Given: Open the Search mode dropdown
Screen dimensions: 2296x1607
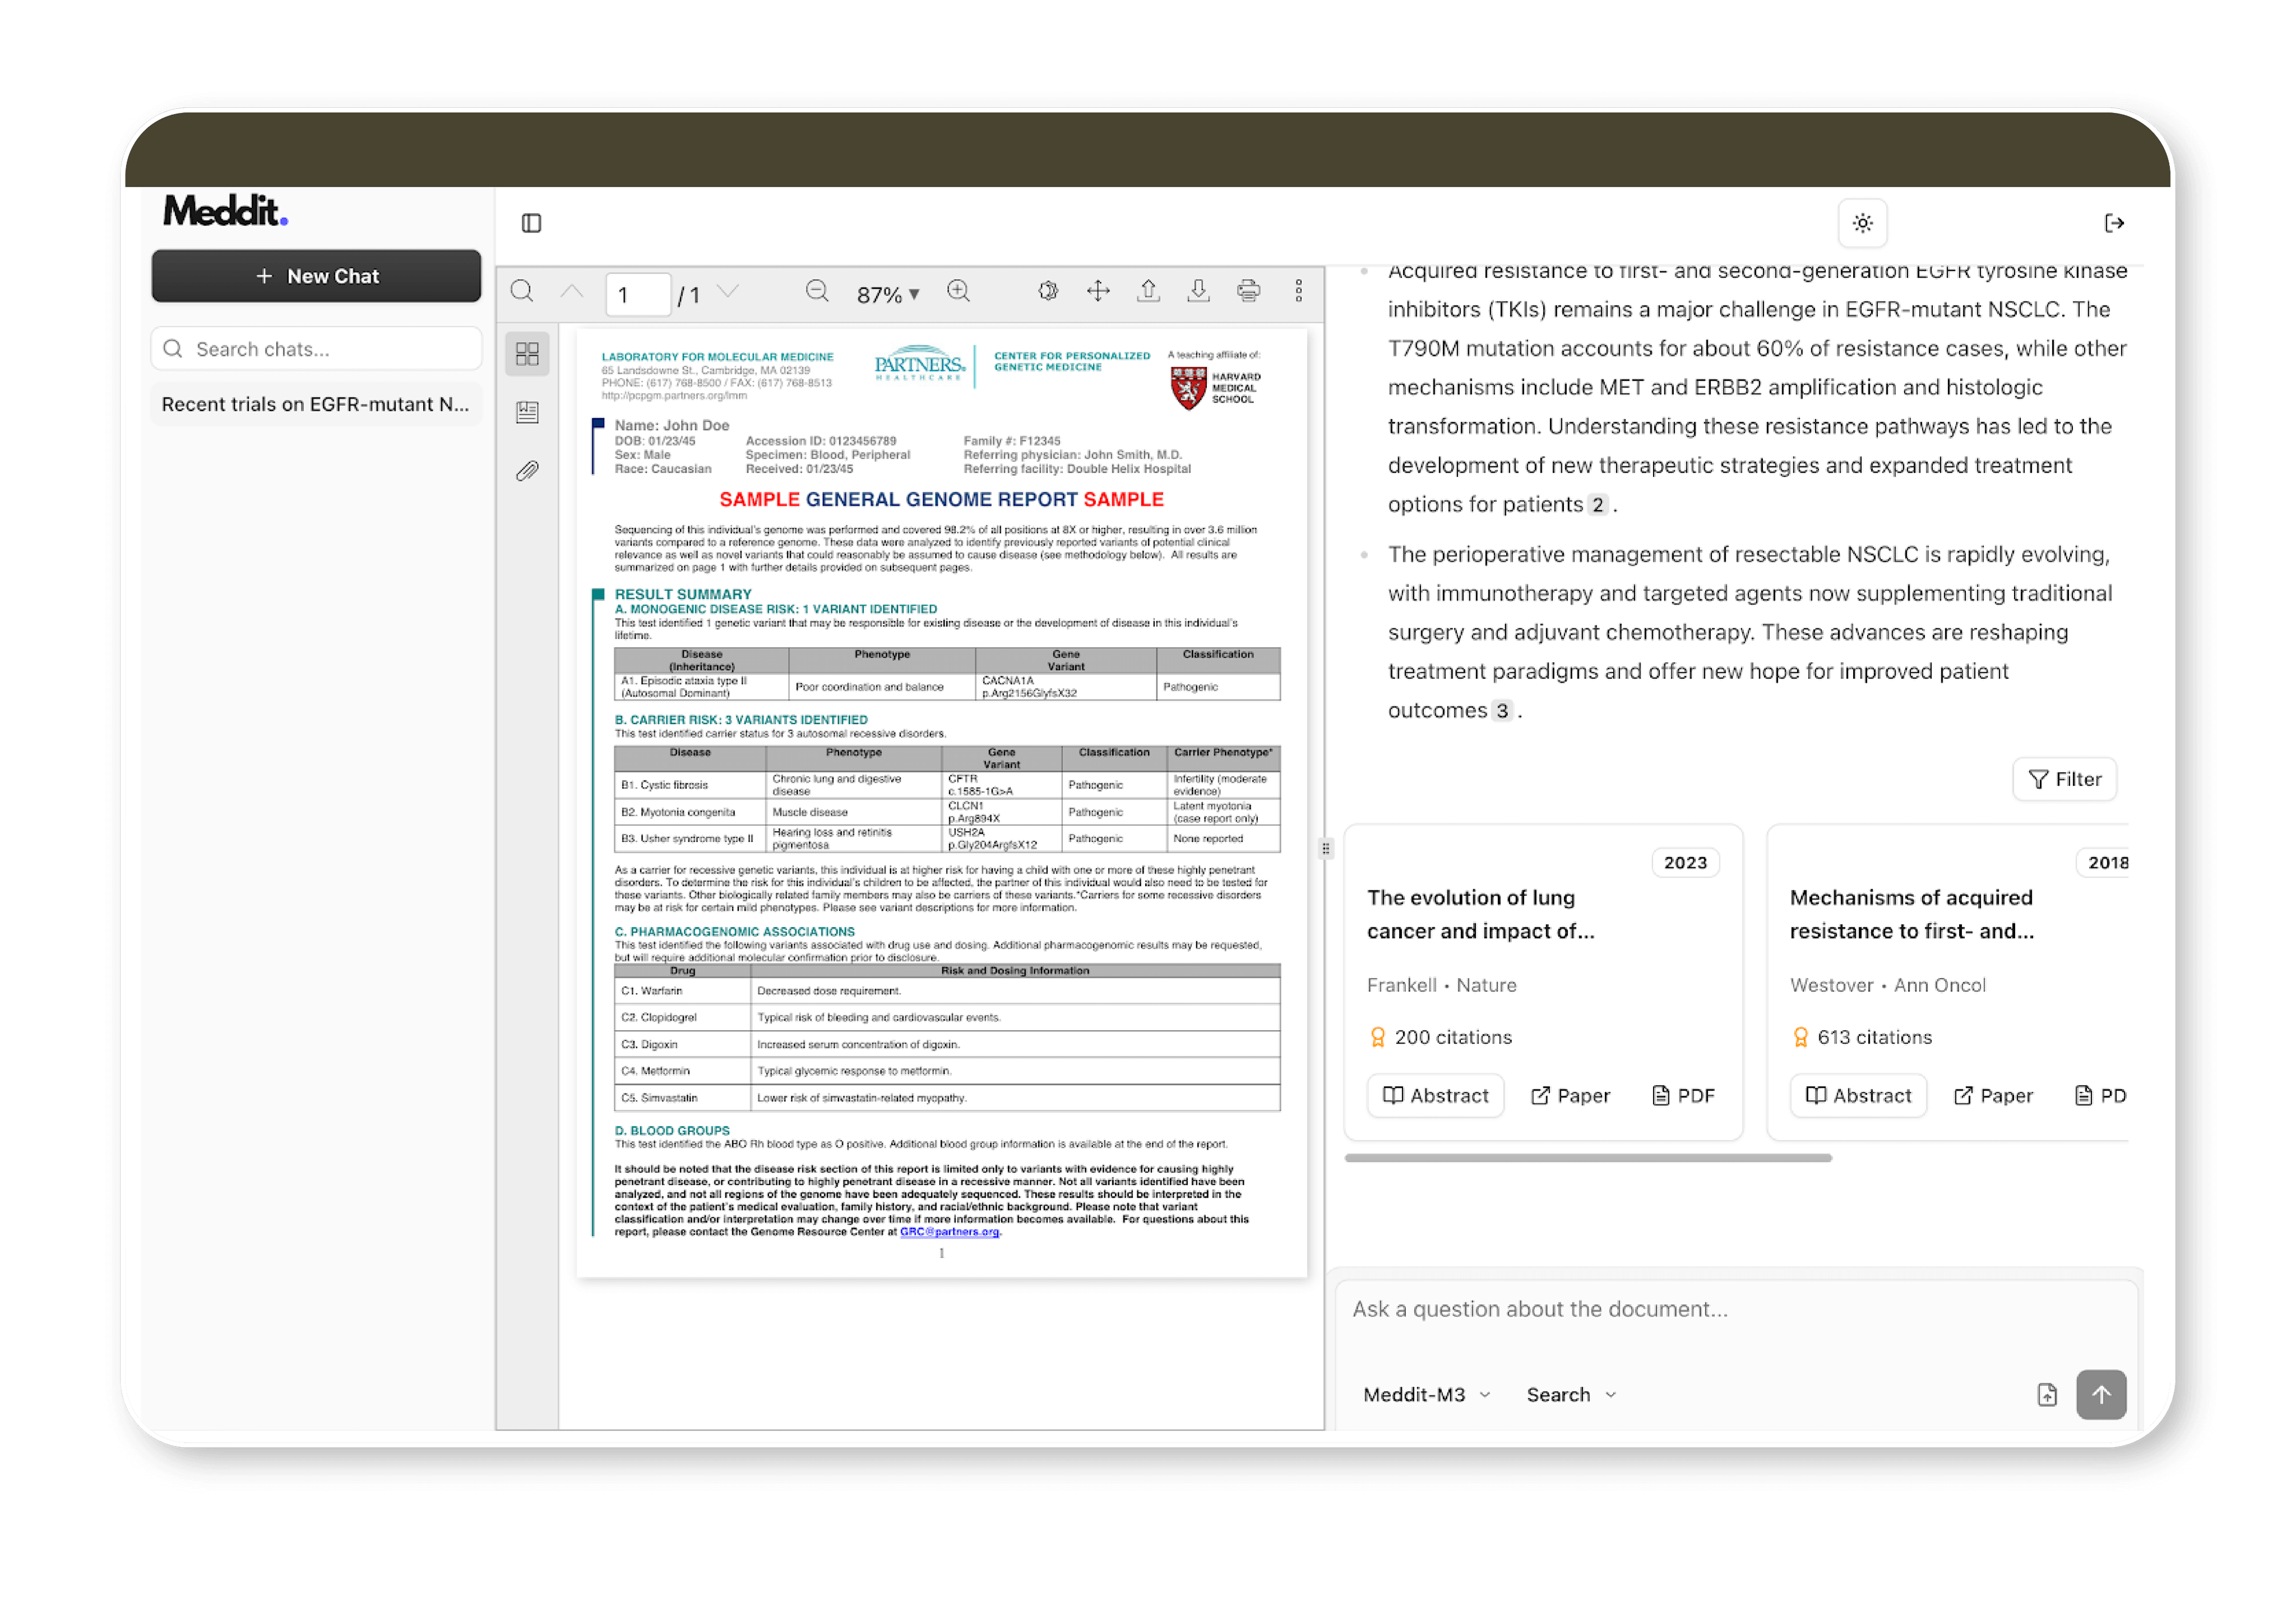Looking at the screenshot, I should (x=1570, y=1394).
